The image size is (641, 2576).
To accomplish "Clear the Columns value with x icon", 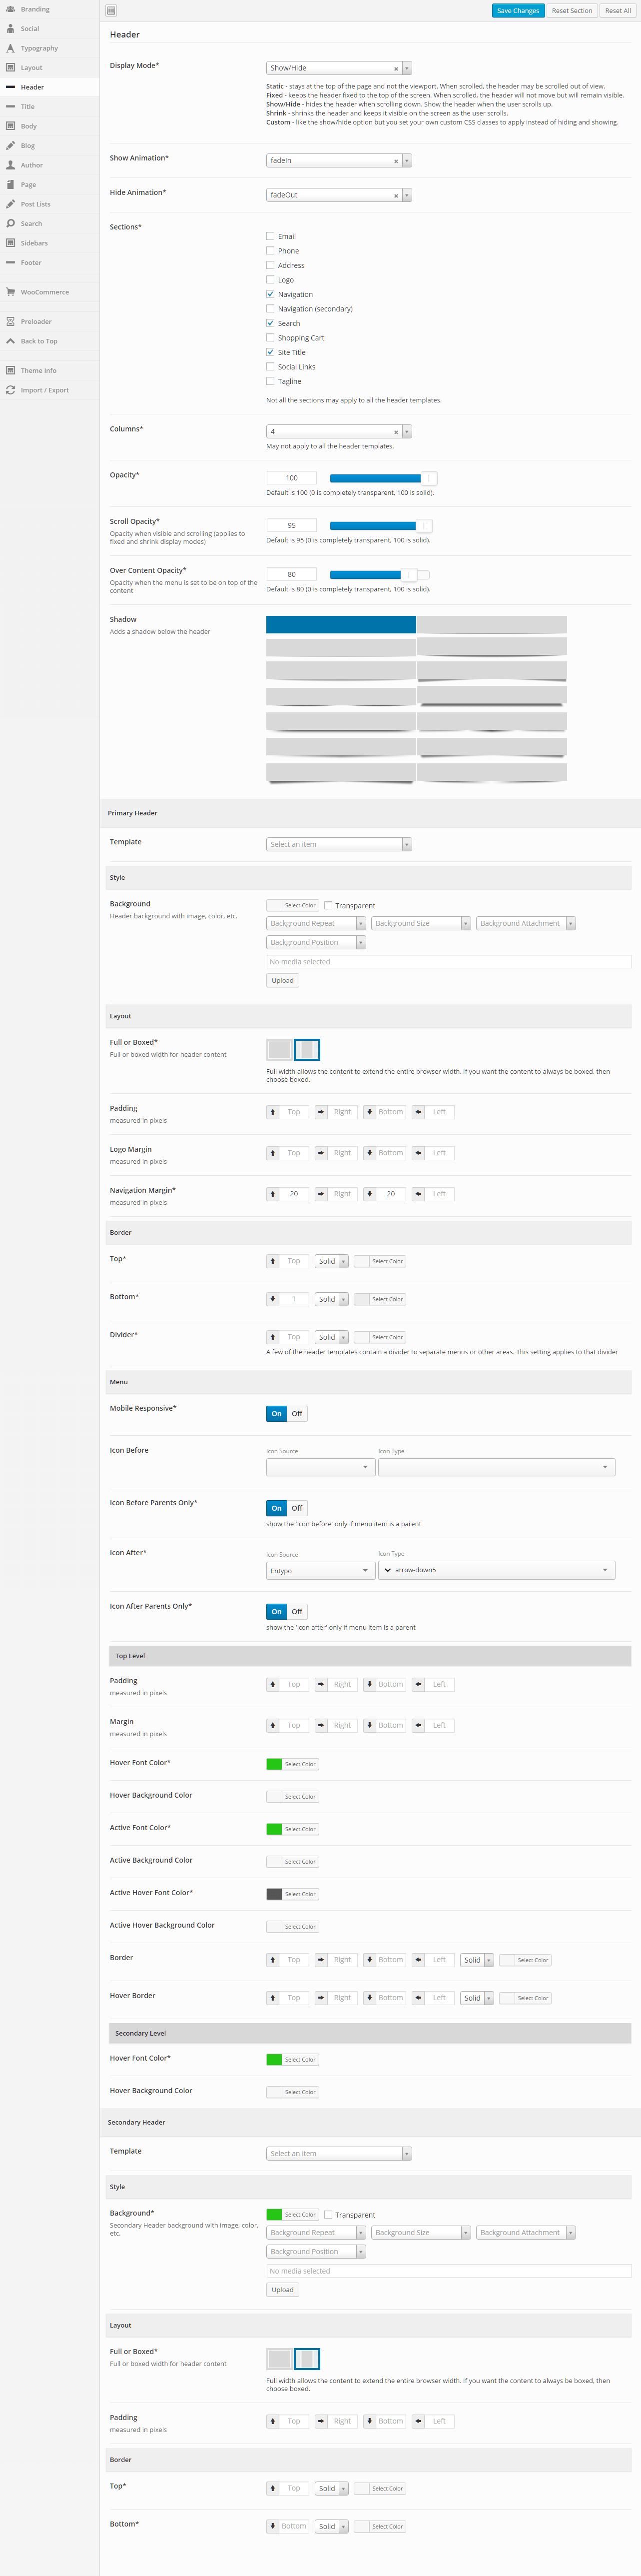I will click(x=396, y=432).
